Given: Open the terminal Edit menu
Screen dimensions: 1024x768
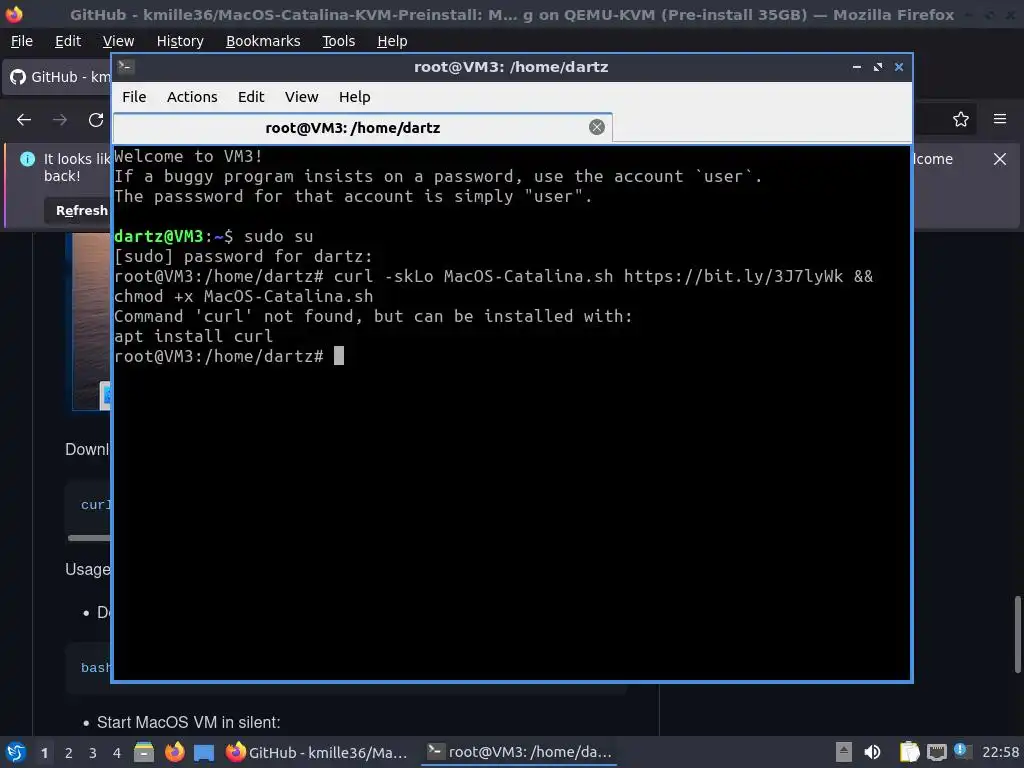Looking at the screenshot, I should (251, 97).
